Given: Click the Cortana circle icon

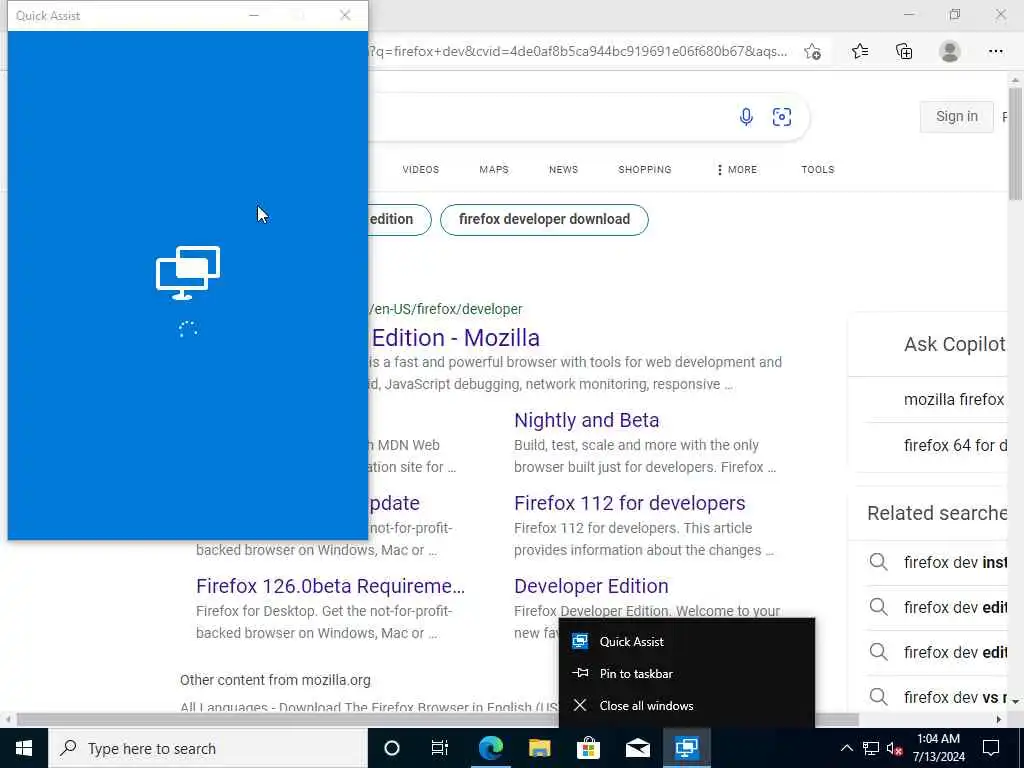Looking at the screenshot, I should [391, 748].
